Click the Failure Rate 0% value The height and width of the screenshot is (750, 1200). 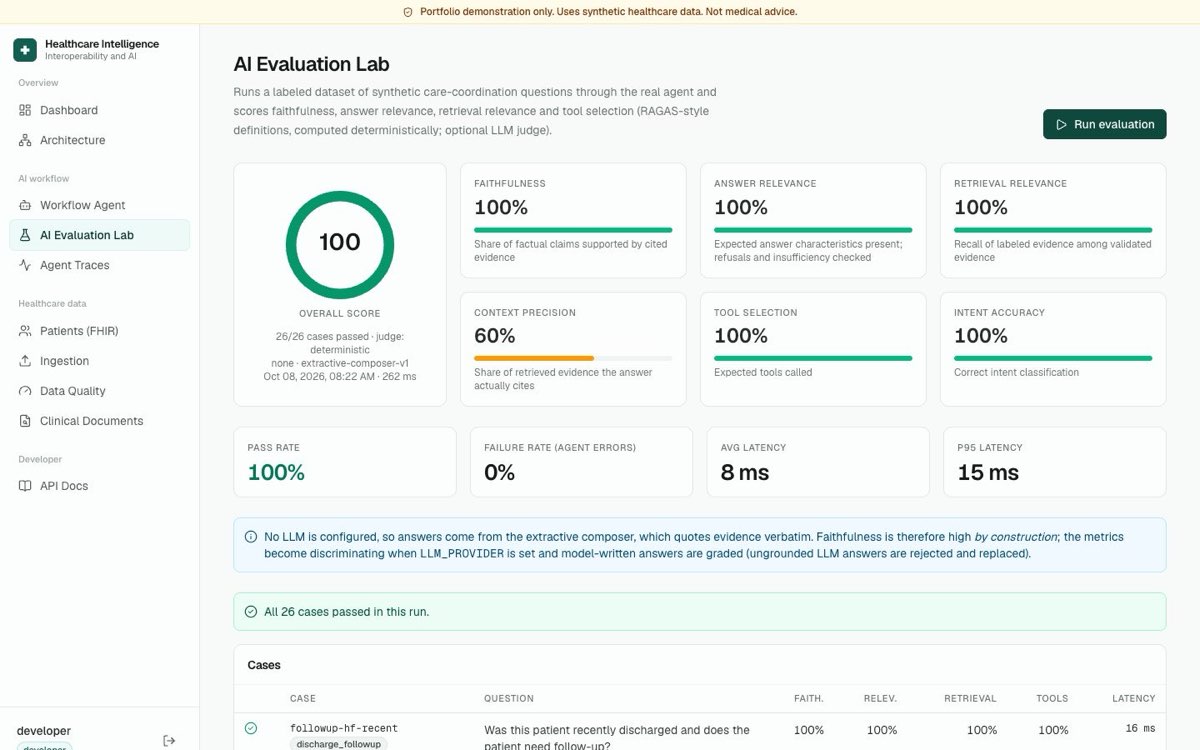point(499,472)
